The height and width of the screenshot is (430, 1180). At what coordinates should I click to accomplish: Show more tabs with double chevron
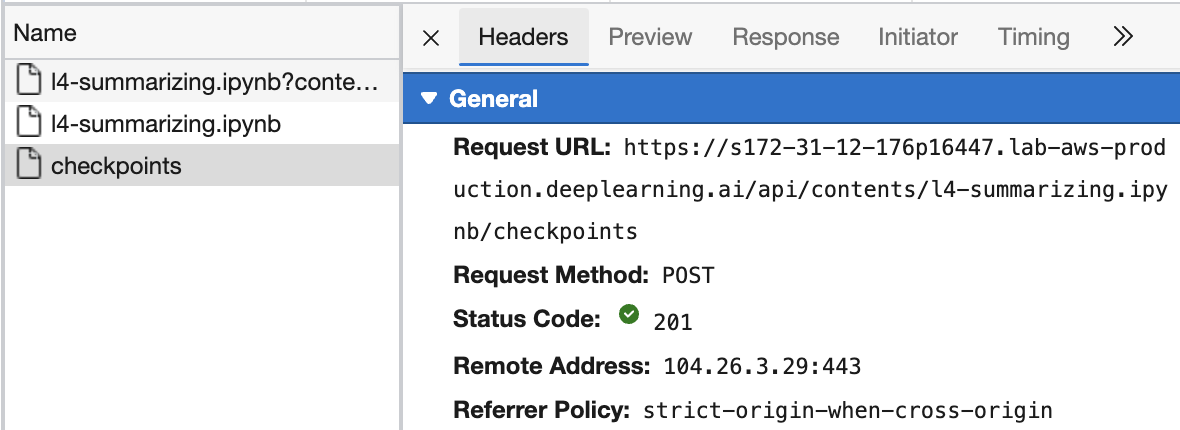1123,38
